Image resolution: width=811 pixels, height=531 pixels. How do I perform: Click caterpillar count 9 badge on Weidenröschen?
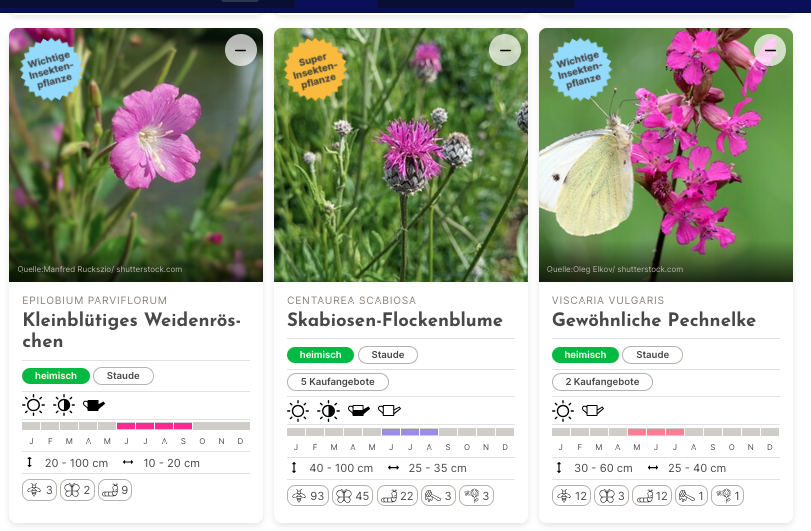(x=115, y=490)
